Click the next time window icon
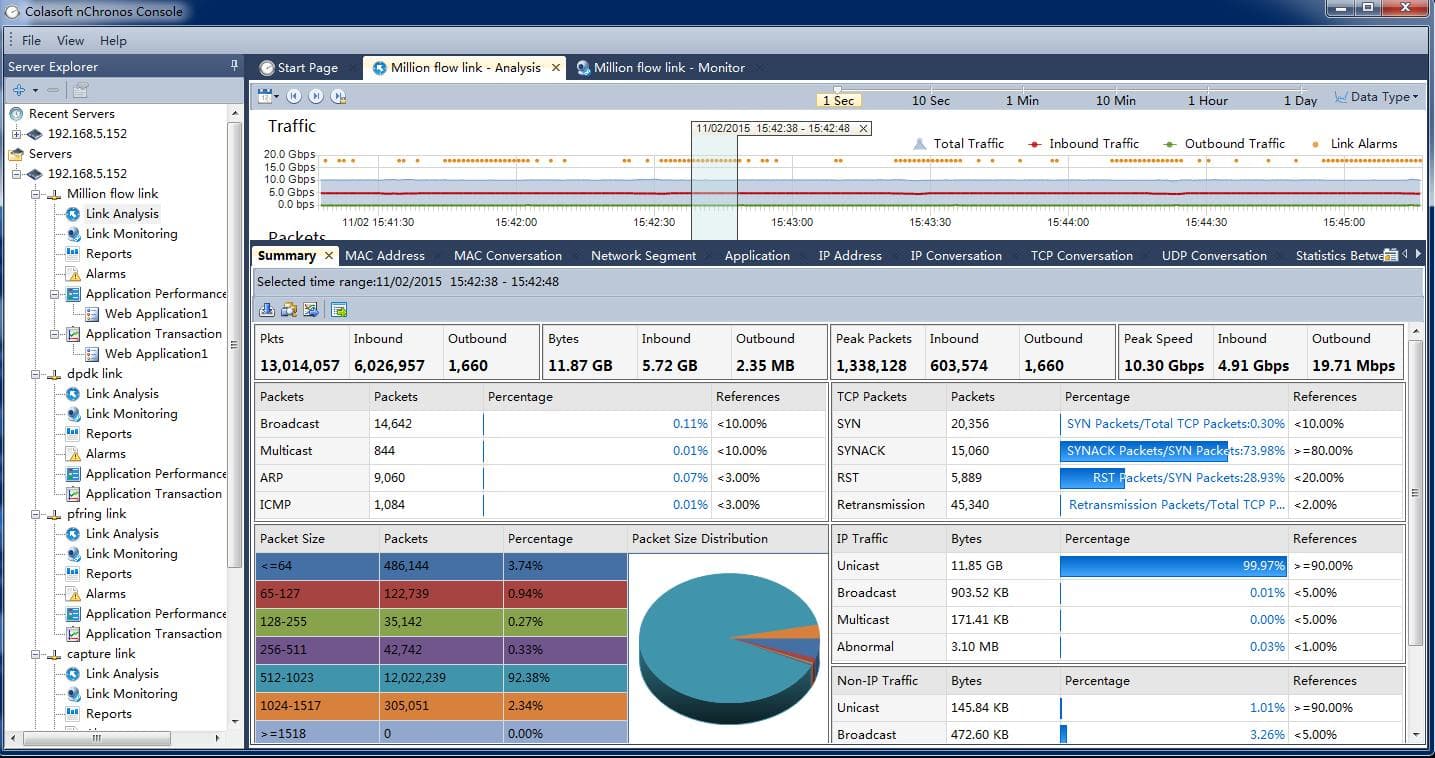 316,96
